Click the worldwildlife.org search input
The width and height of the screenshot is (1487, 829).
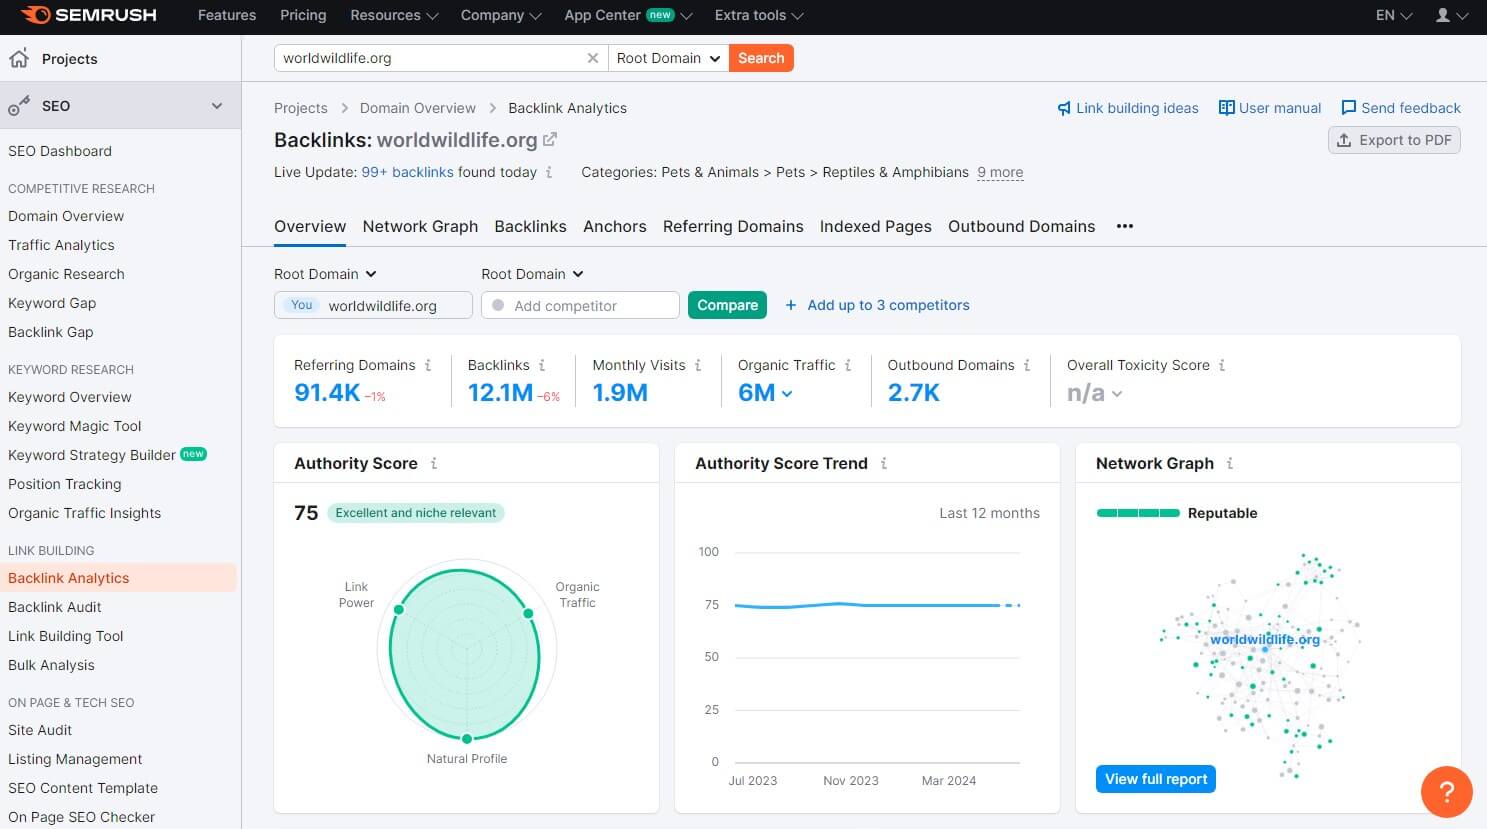(x=441, y=58)
